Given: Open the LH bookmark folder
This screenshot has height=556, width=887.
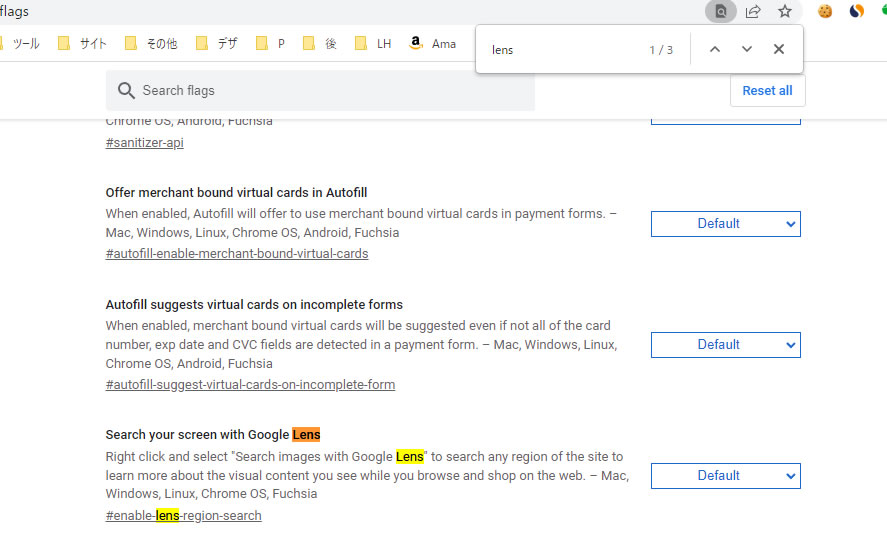Looking at the screenshot, I should click(373, 44).
